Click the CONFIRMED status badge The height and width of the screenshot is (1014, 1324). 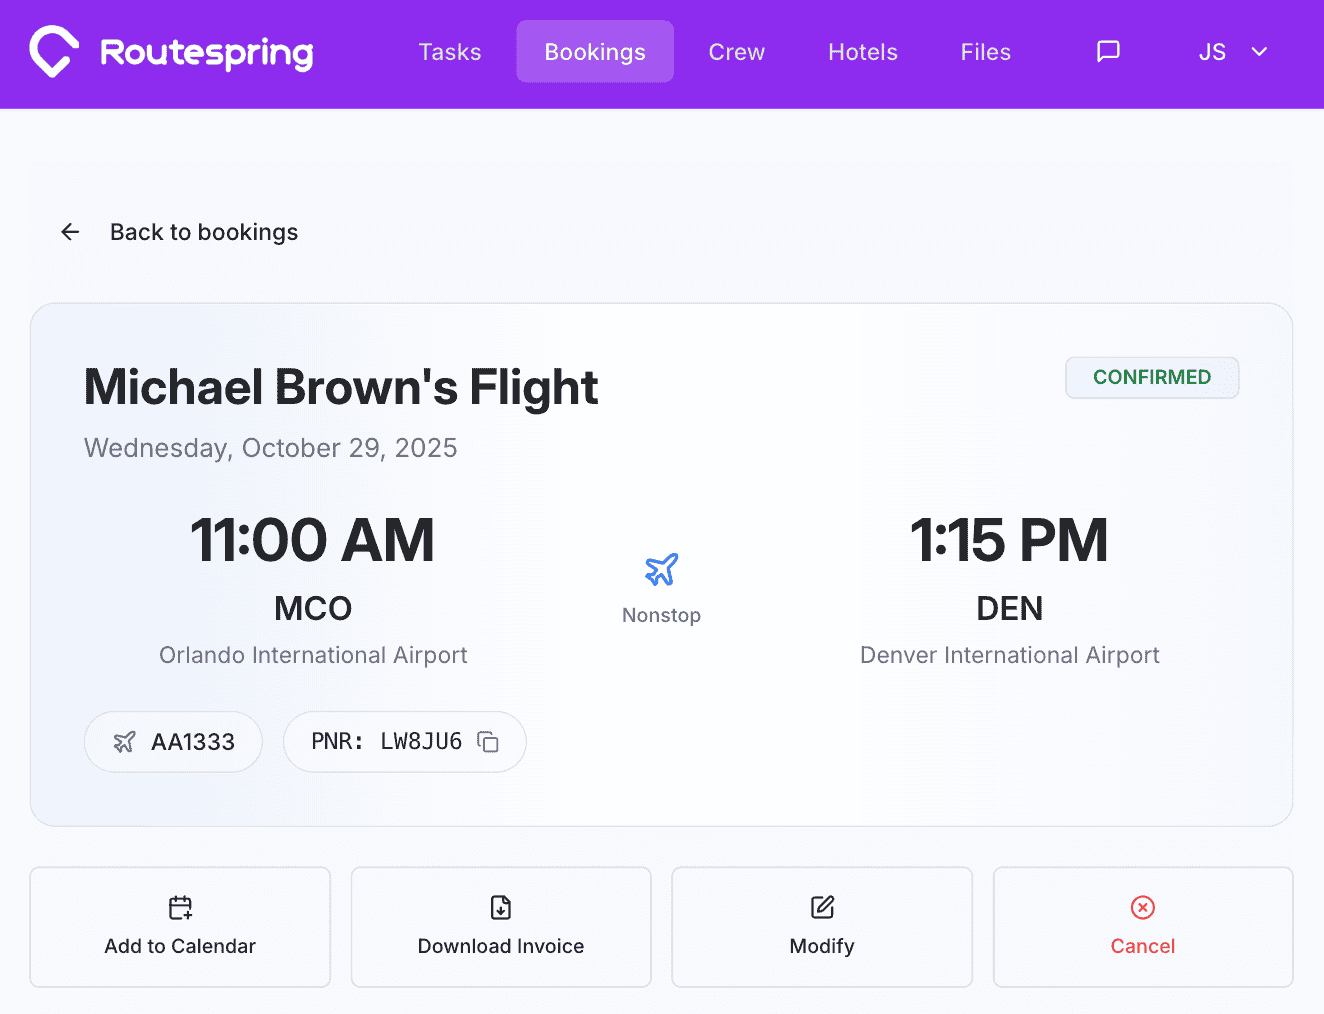1152,377
